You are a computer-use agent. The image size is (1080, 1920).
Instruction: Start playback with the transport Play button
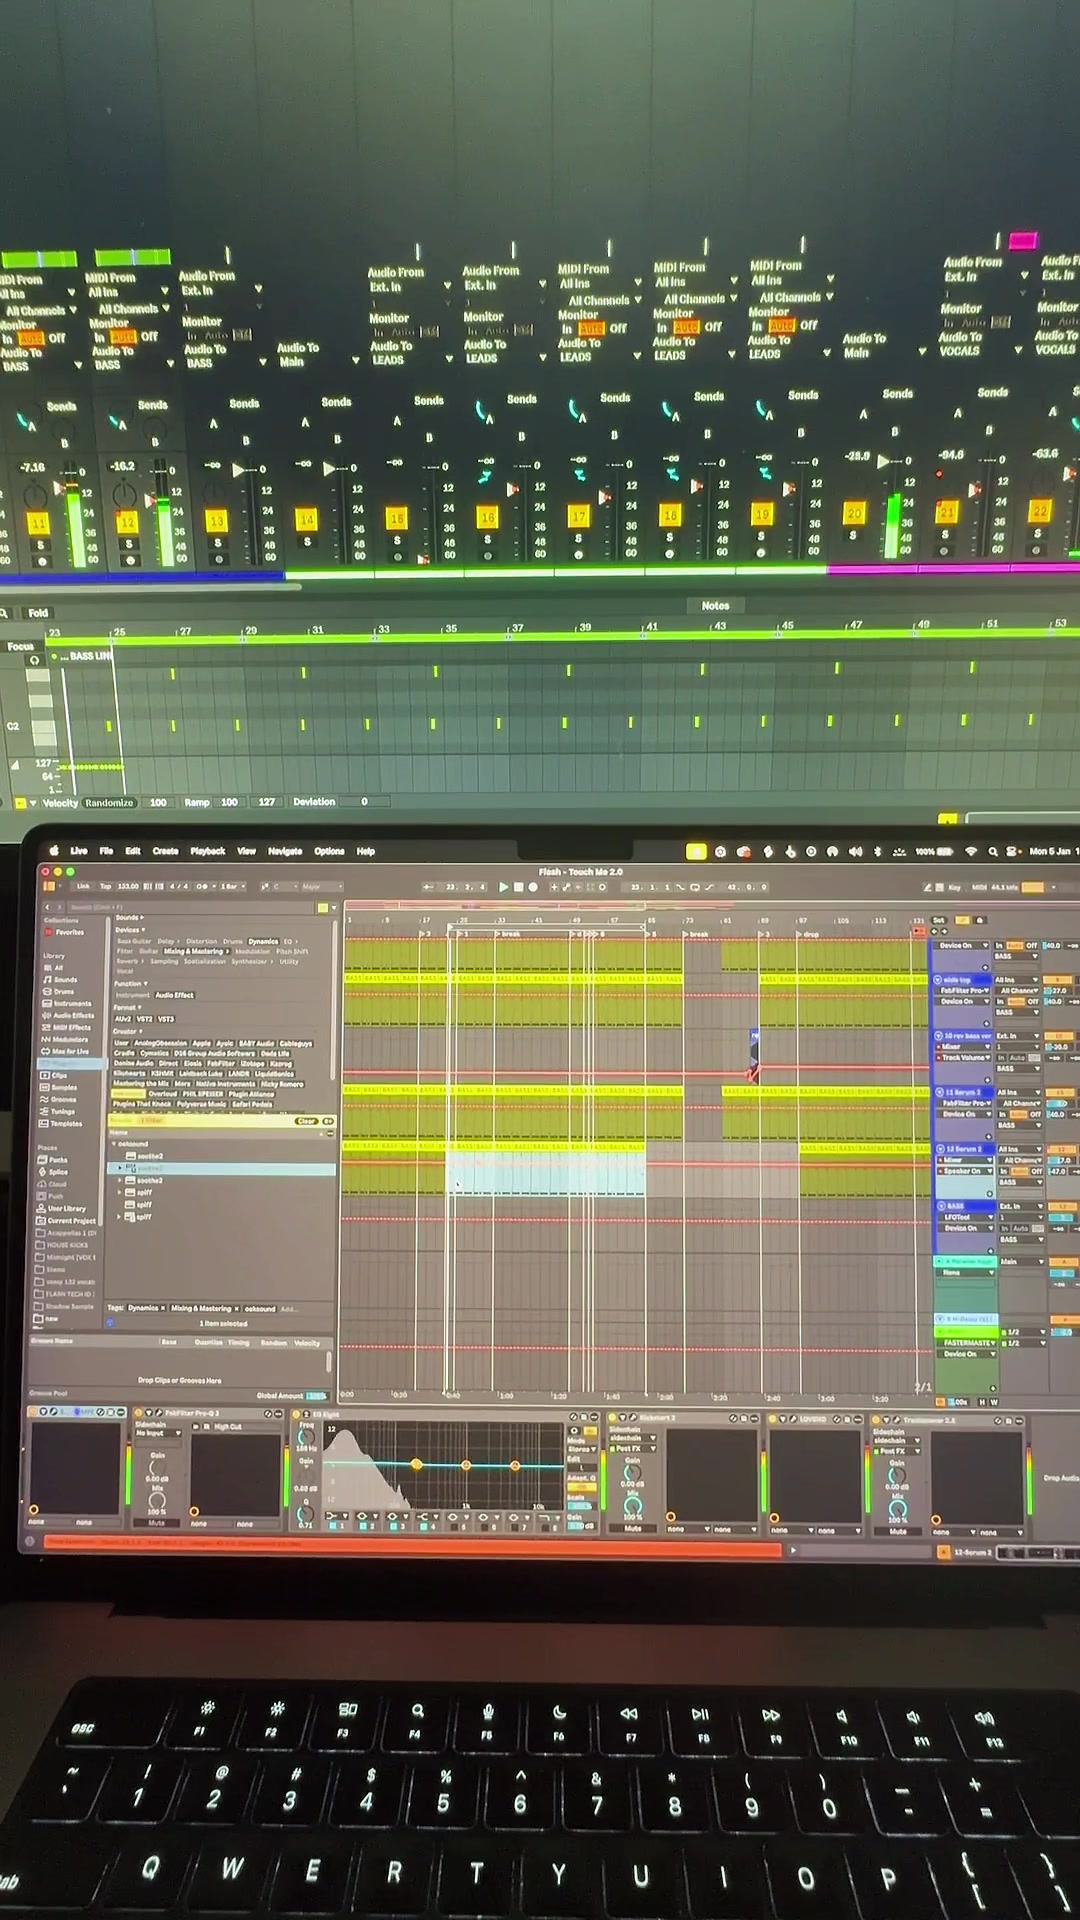(503, 887)
